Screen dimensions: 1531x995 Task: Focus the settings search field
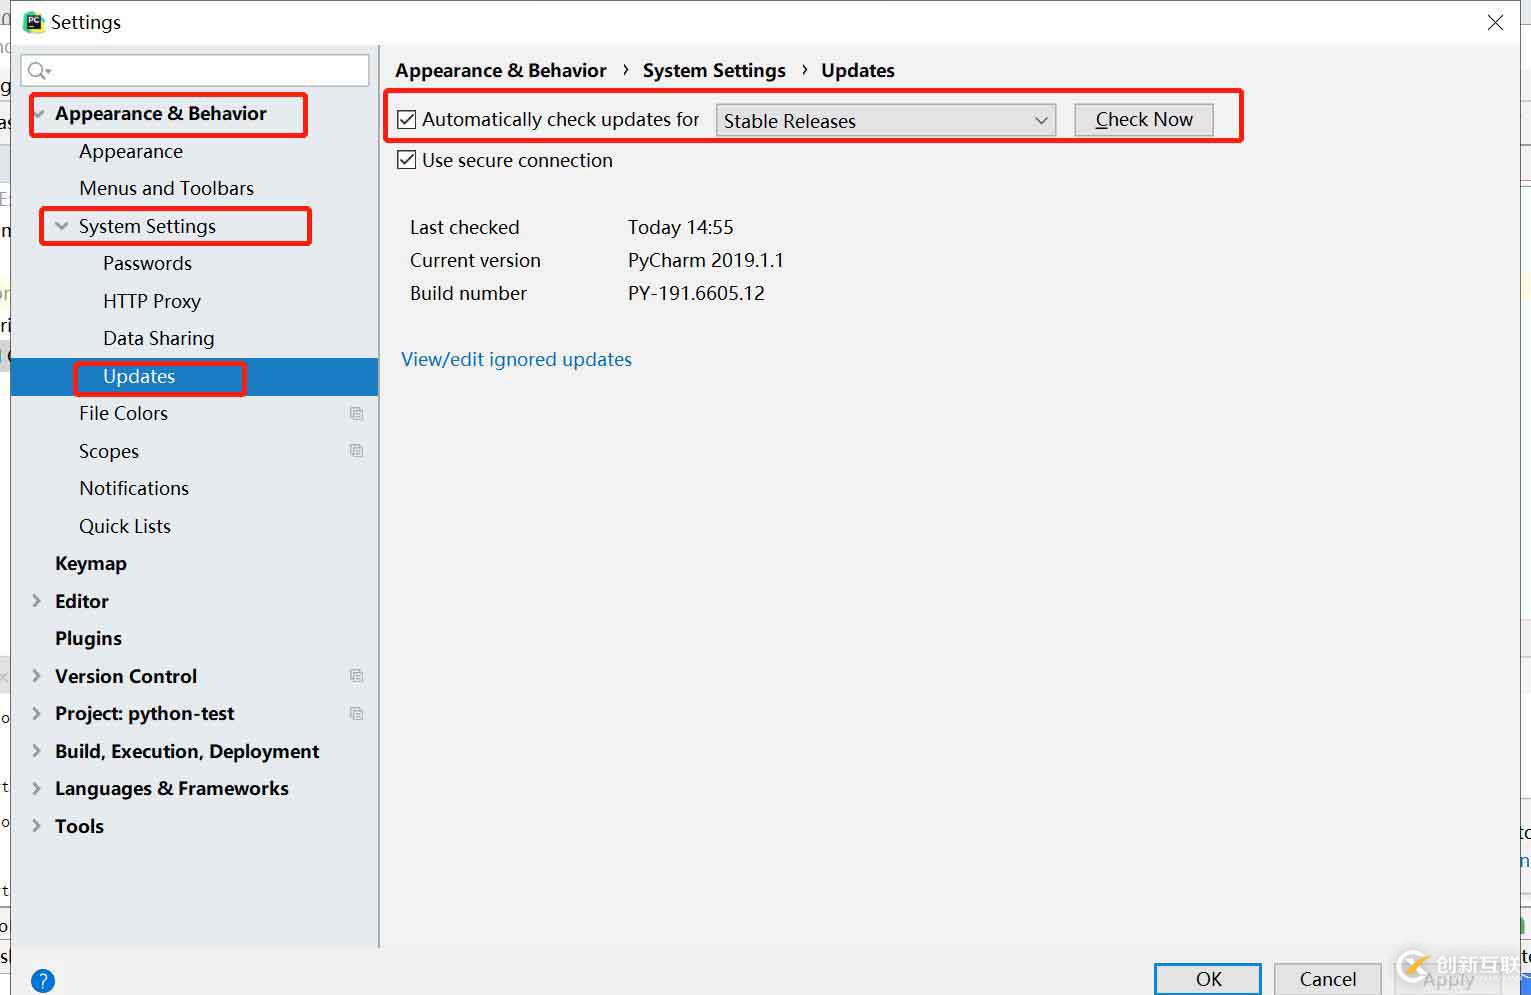tap(195, 70)
